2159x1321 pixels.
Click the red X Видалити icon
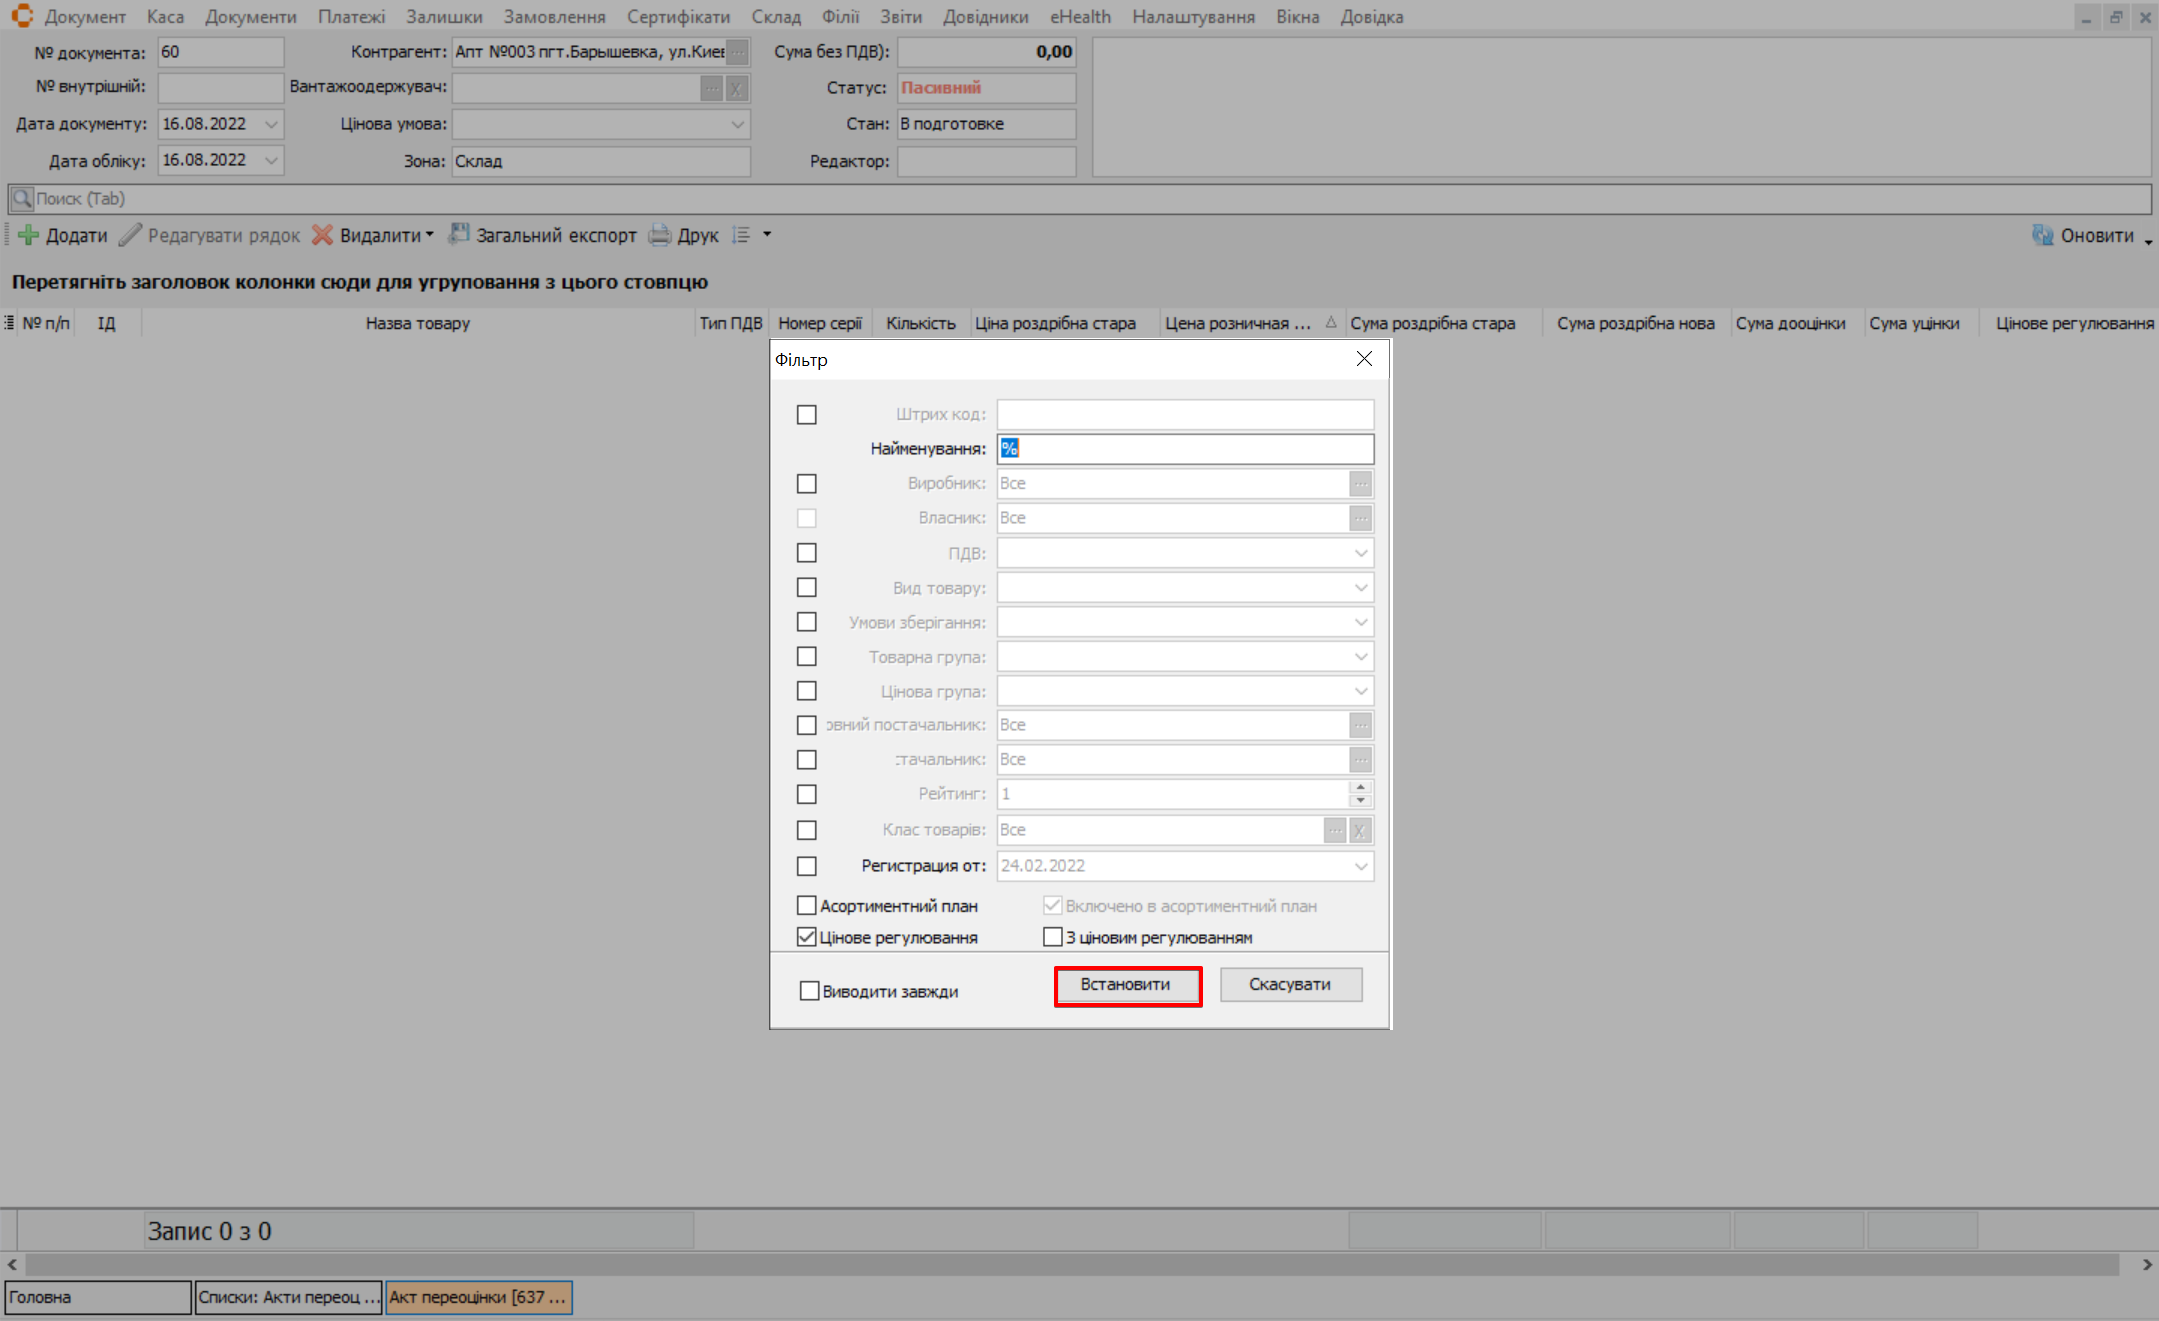pyautogui.click(x=322, y=235)
